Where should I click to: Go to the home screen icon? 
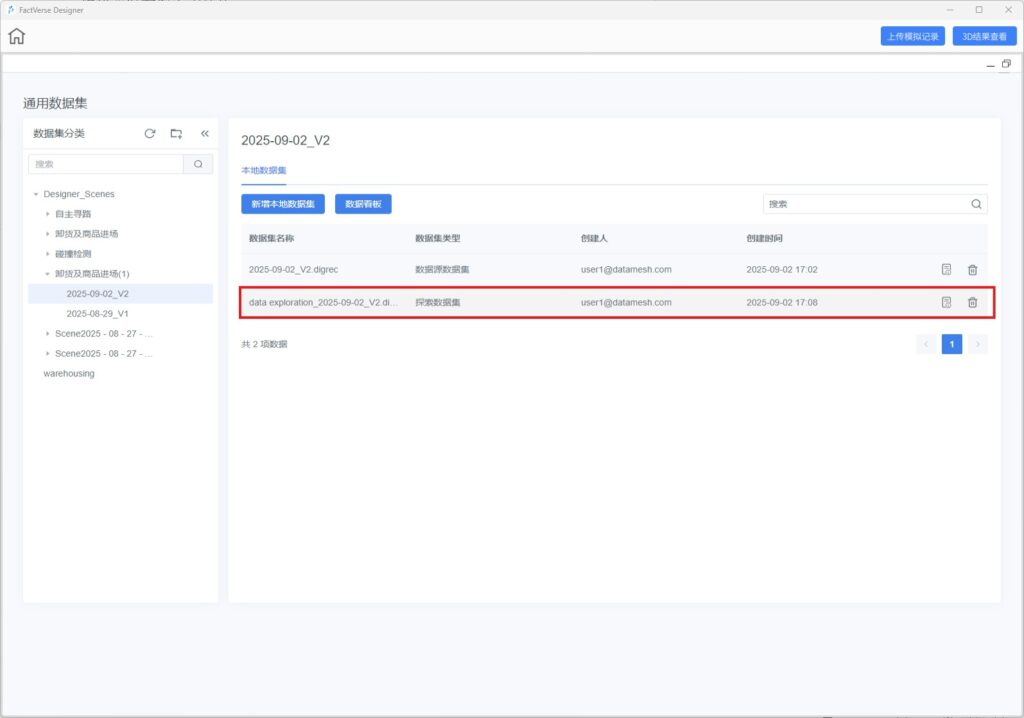16,36
